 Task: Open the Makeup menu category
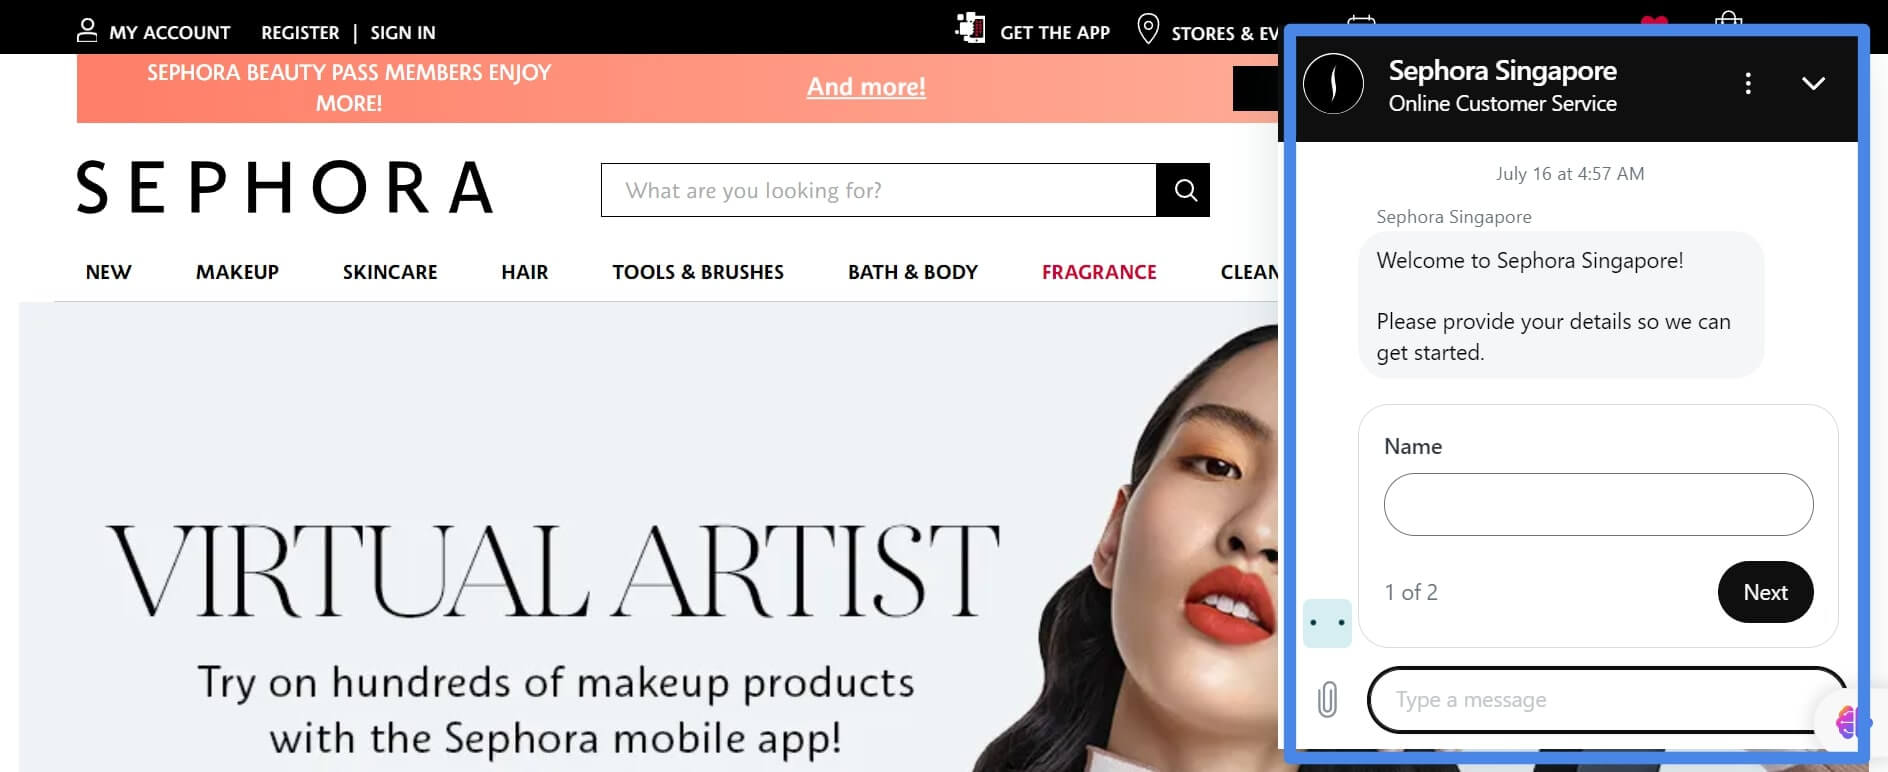point(237,272)
